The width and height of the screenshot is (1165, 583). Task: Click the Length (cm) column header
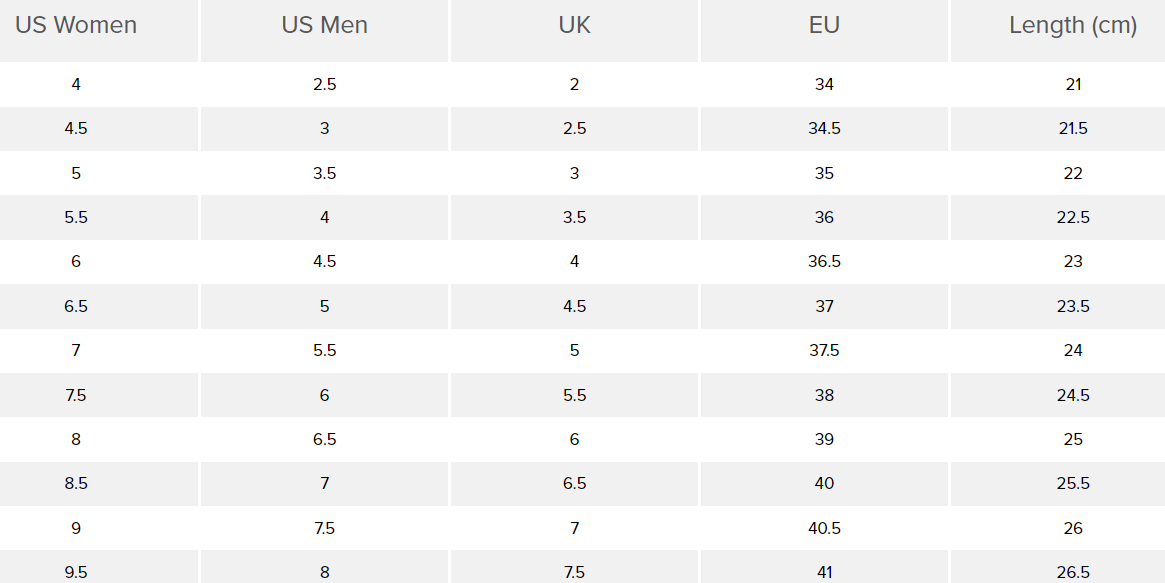coord(1073,25)
